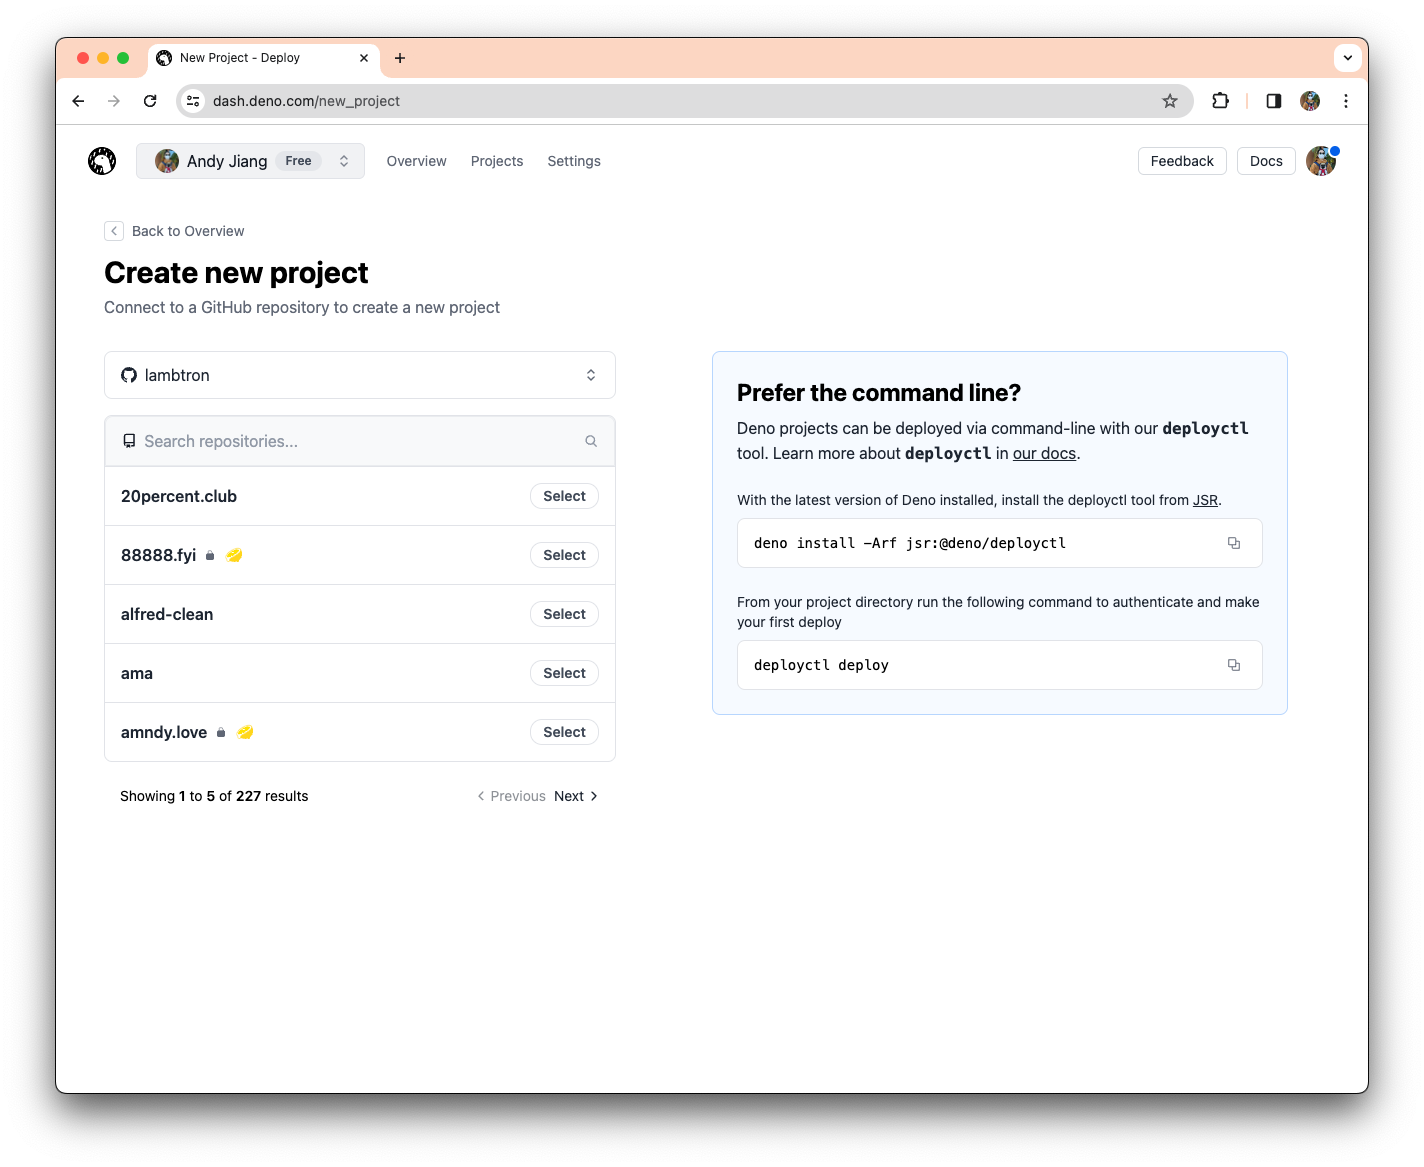Screen dimensions: 1424x1167
Task: Copy the deployctl deploy command
Action: pyautogui.click(x=1233, y=664)
